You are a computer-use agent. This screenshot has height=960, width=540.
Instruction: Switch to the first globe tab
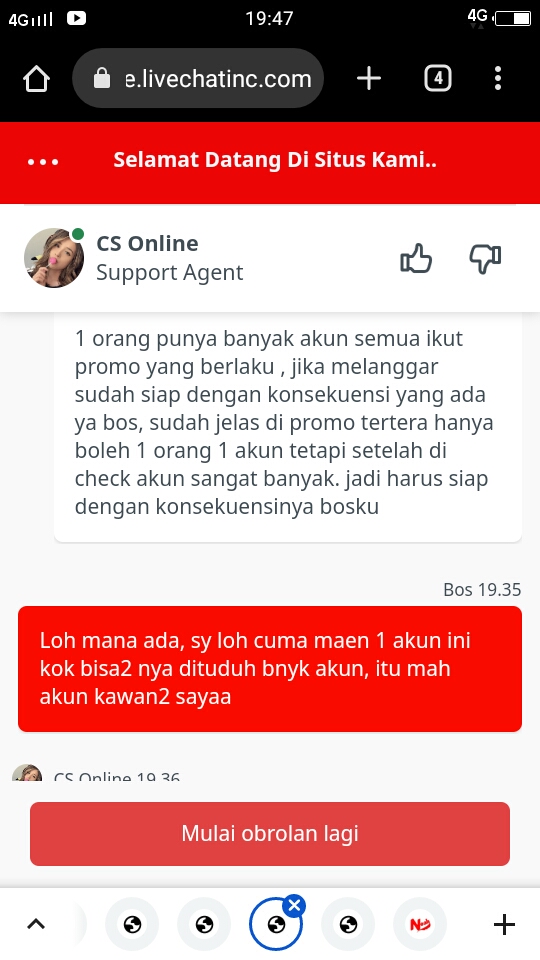[x=132, y=924]
